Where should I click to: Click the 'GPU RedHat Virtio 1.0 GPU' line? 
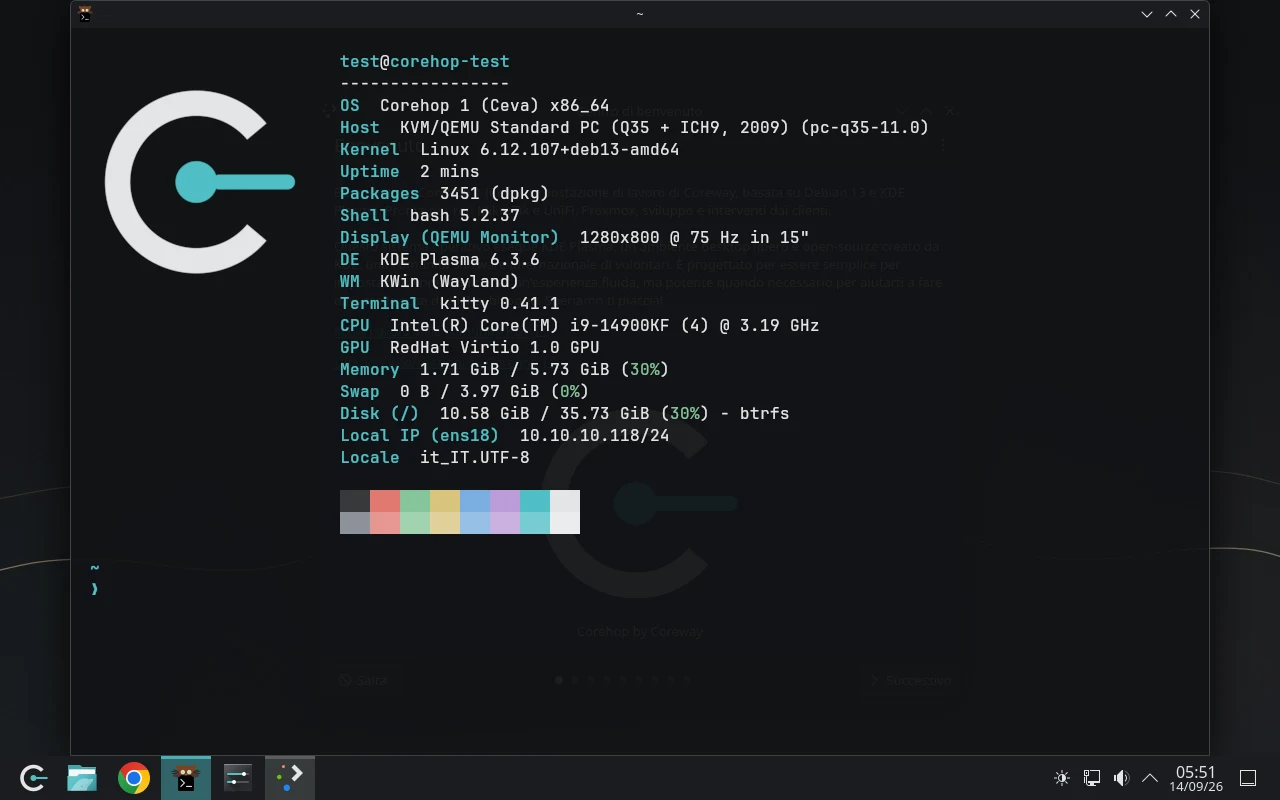click(x=470, y=348)
